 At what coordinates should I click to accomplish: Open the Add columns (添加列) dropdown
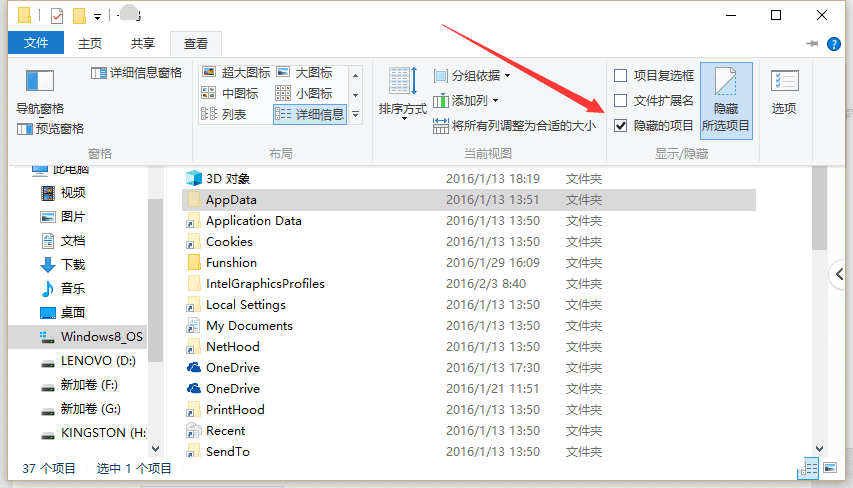[x=466, y=101]
